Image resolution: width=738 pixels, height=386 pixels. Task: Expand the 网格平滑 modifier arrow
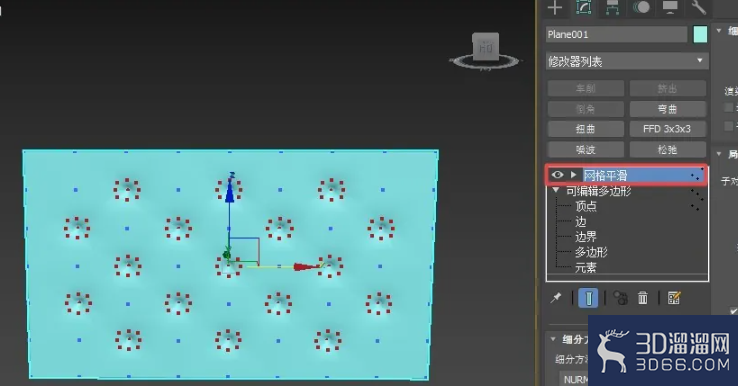(x=573, y=175)
